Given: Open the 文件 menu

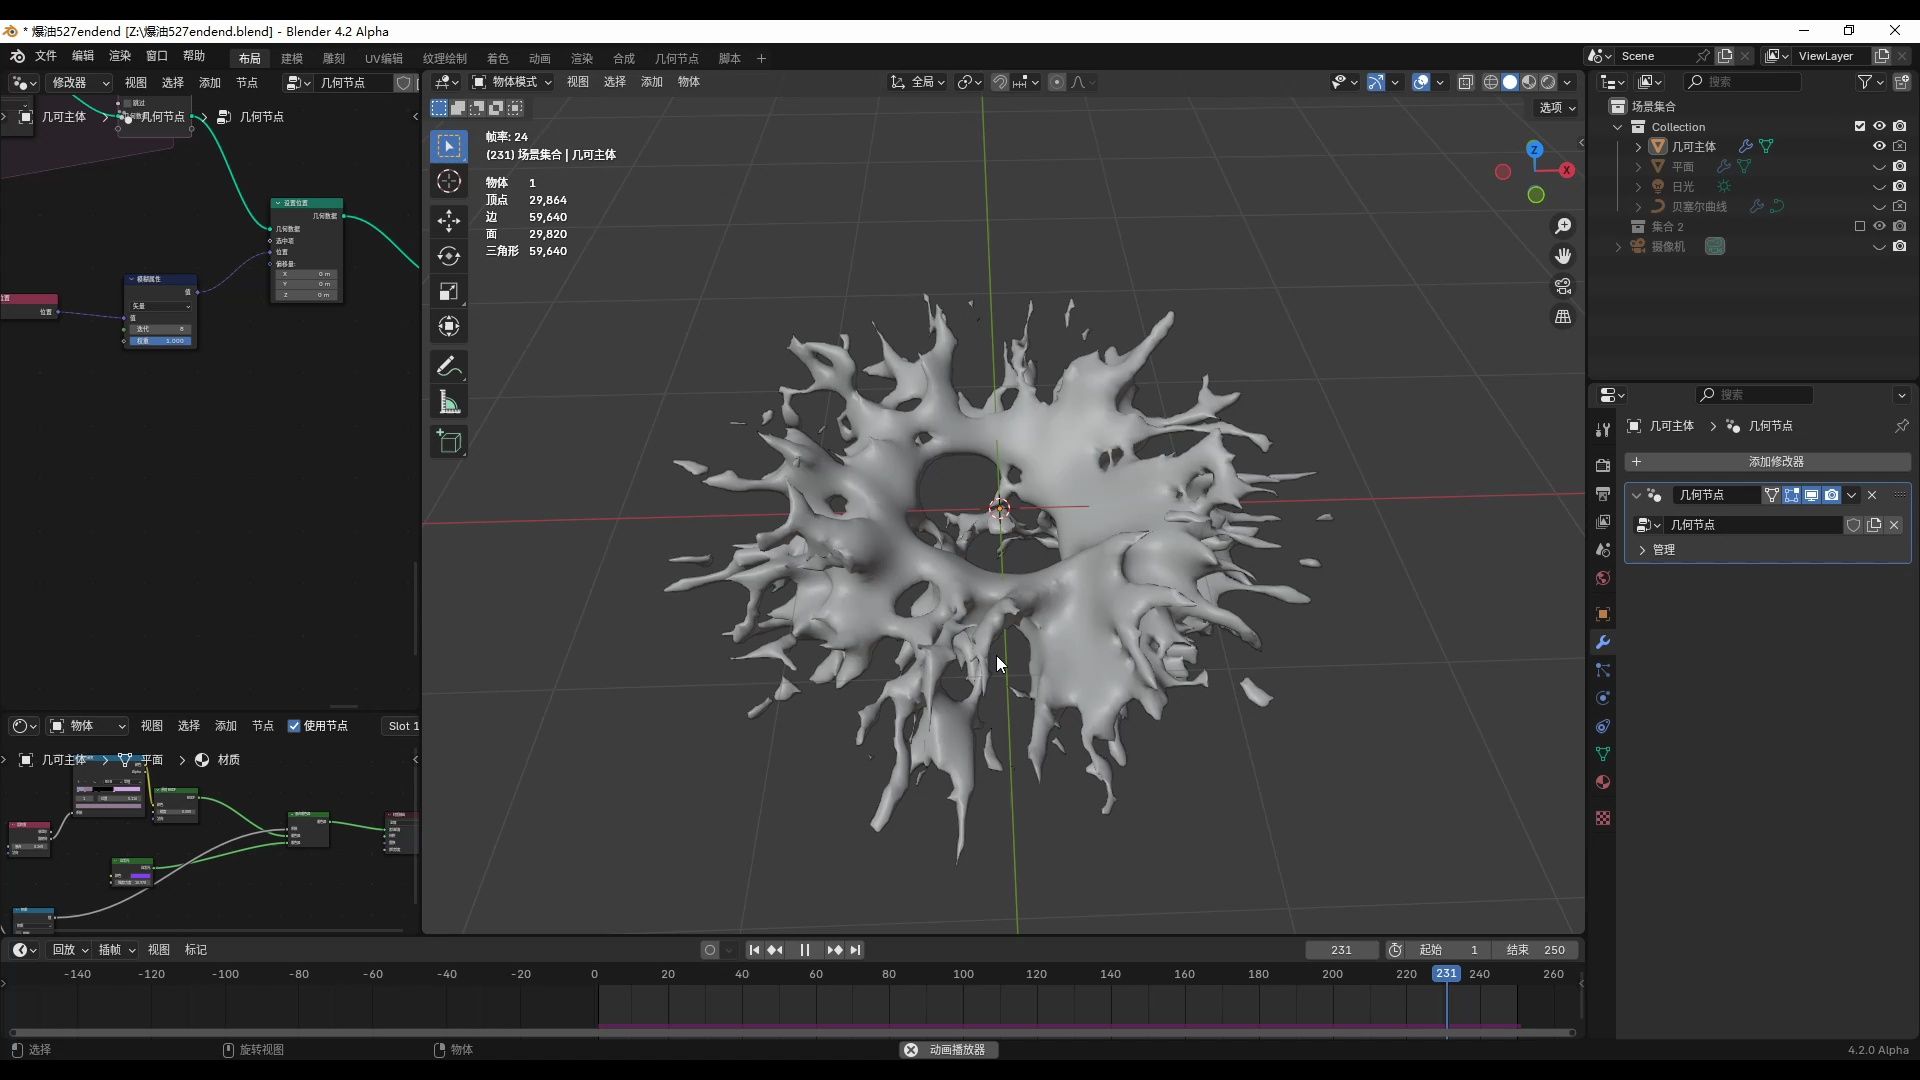Looking at the screenshot, I should pos(46,56).
